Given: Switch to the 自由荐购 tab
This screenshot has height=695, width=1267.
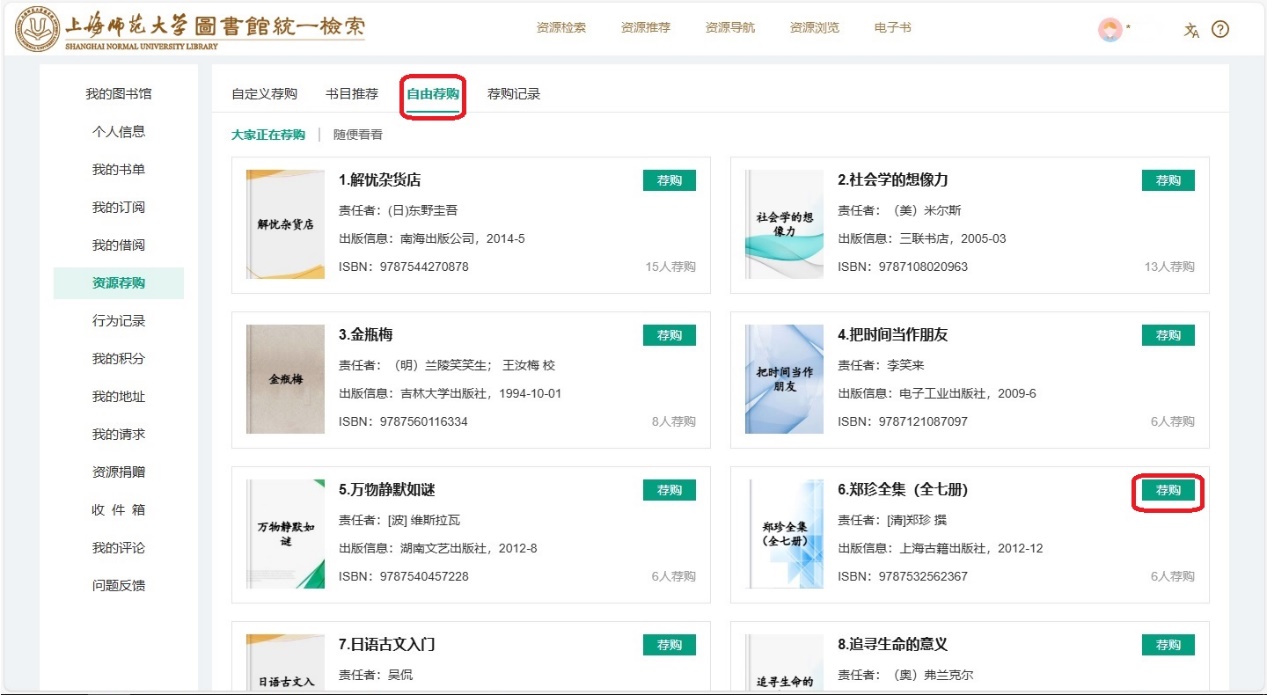Looking at the screenshot, I should point(433,94).
